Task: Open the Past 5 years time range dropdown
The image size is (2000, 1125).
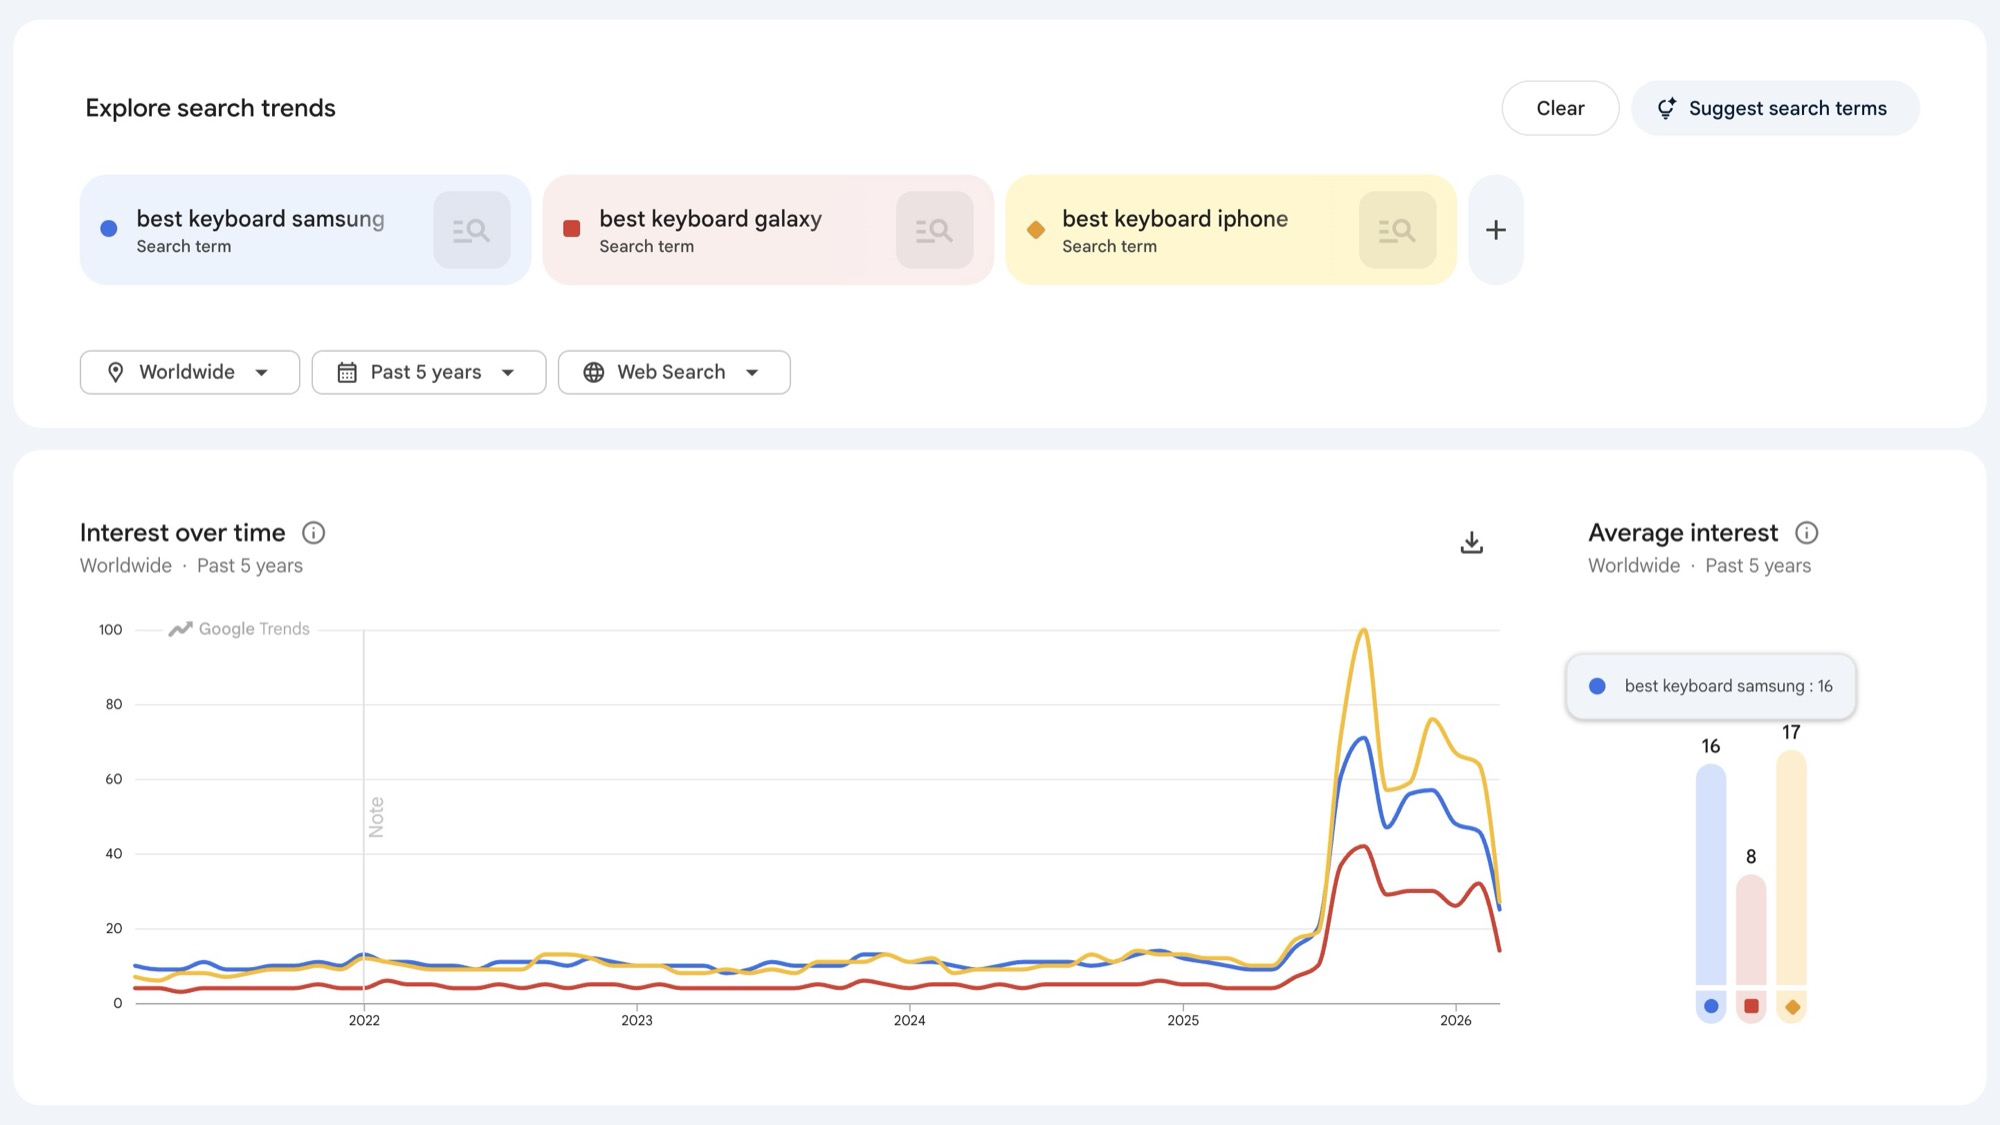Action: pyautogui.click(x=428, y=371)
